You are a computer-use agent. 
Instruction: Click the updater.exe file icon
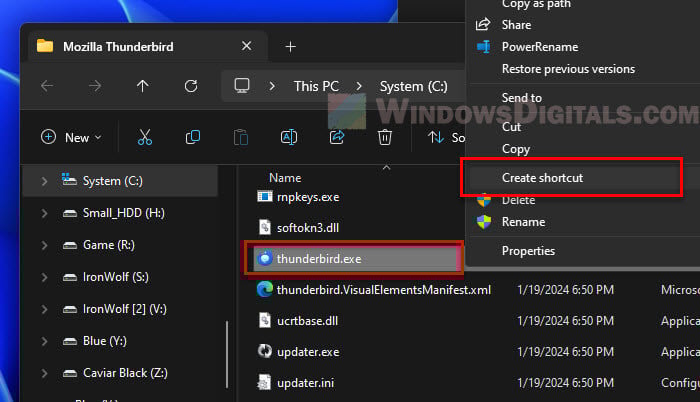coord(265,352)
